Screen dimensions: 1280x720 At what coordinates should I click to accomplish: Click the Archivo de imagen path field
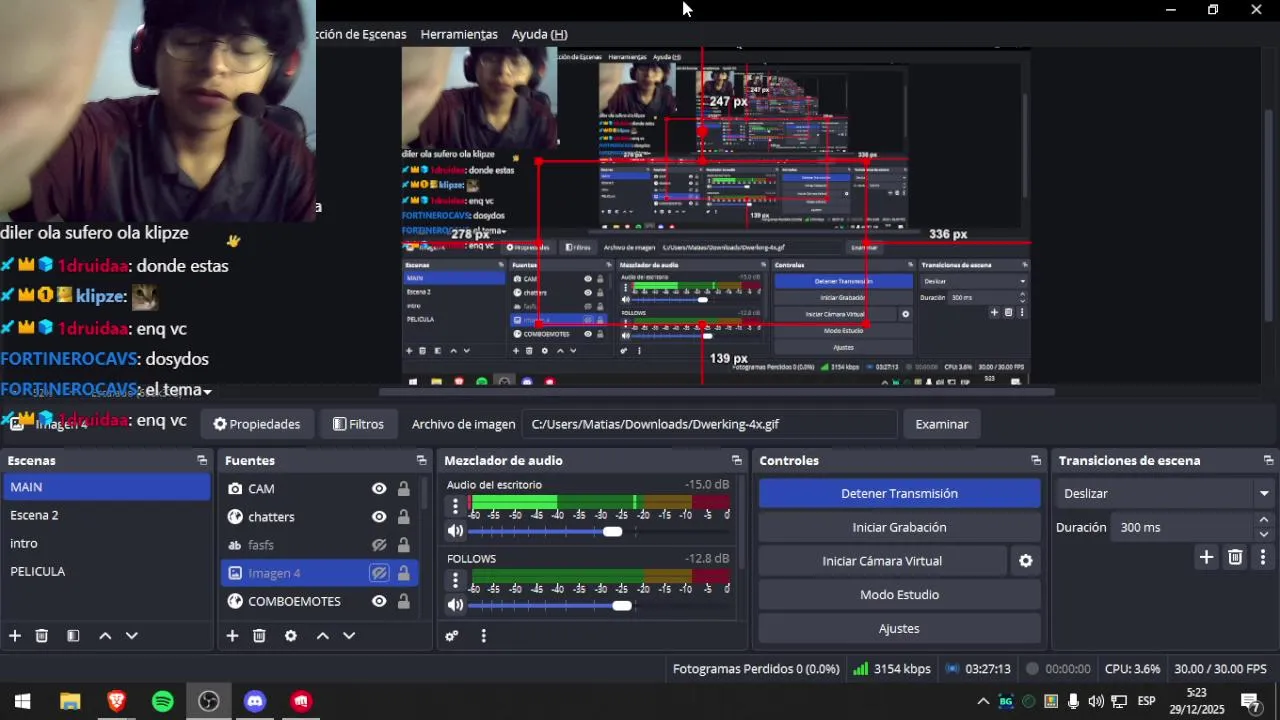pyautogui.click(x=708, y=424)
